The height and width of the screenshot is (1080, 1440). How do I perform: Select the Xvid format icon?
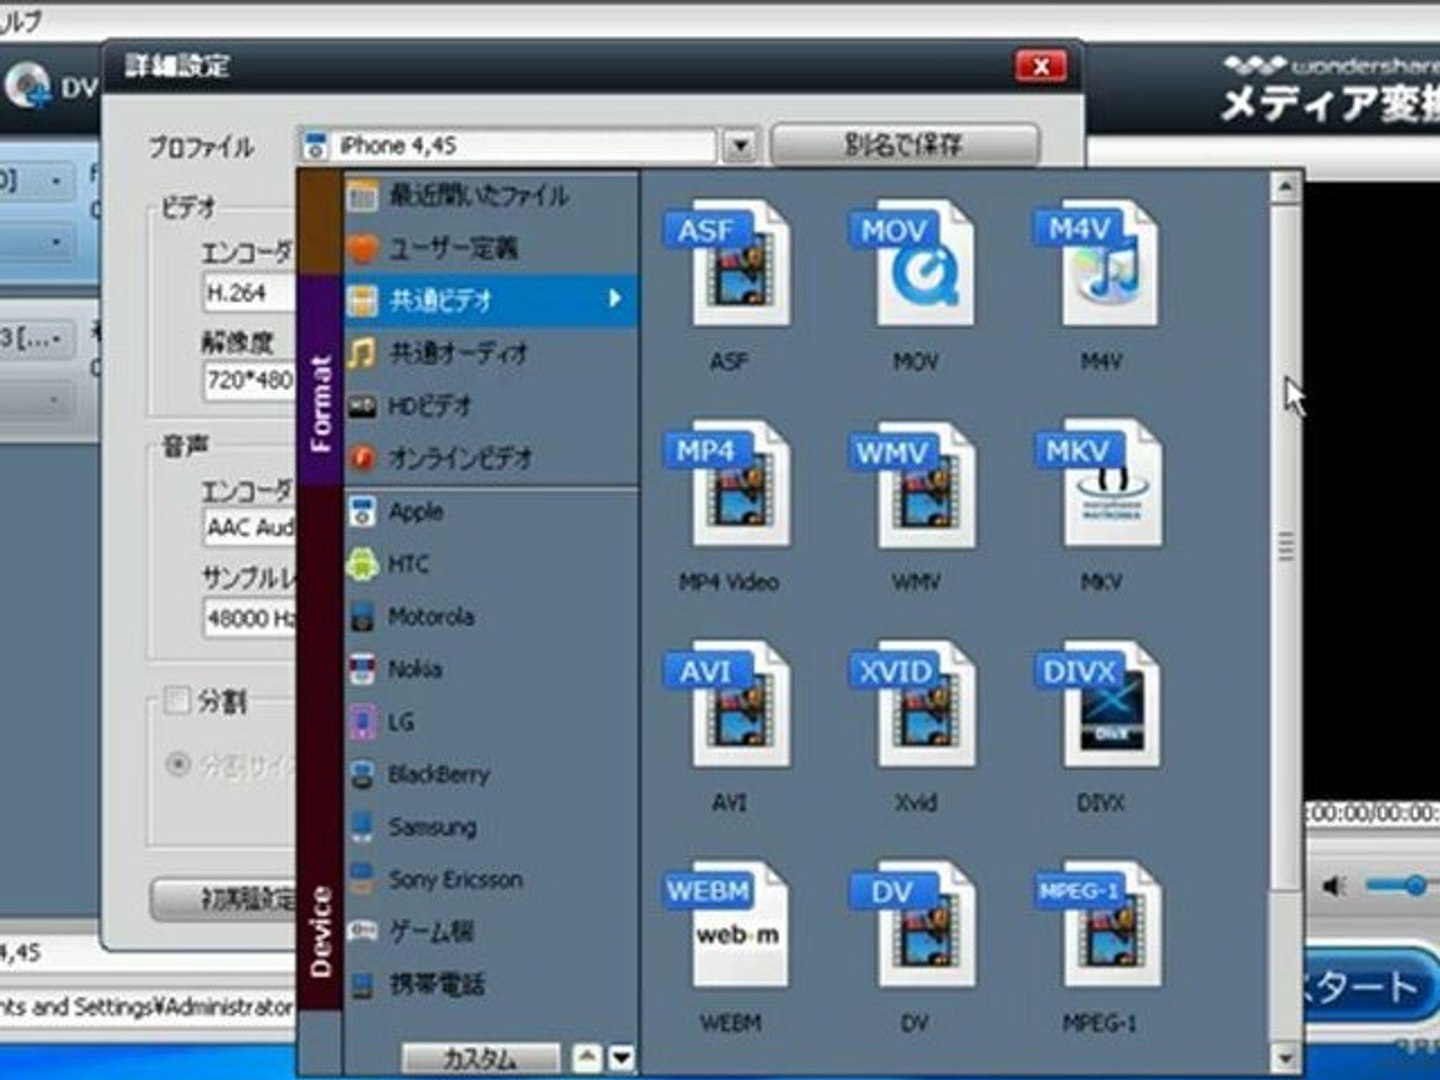(913, 705)
